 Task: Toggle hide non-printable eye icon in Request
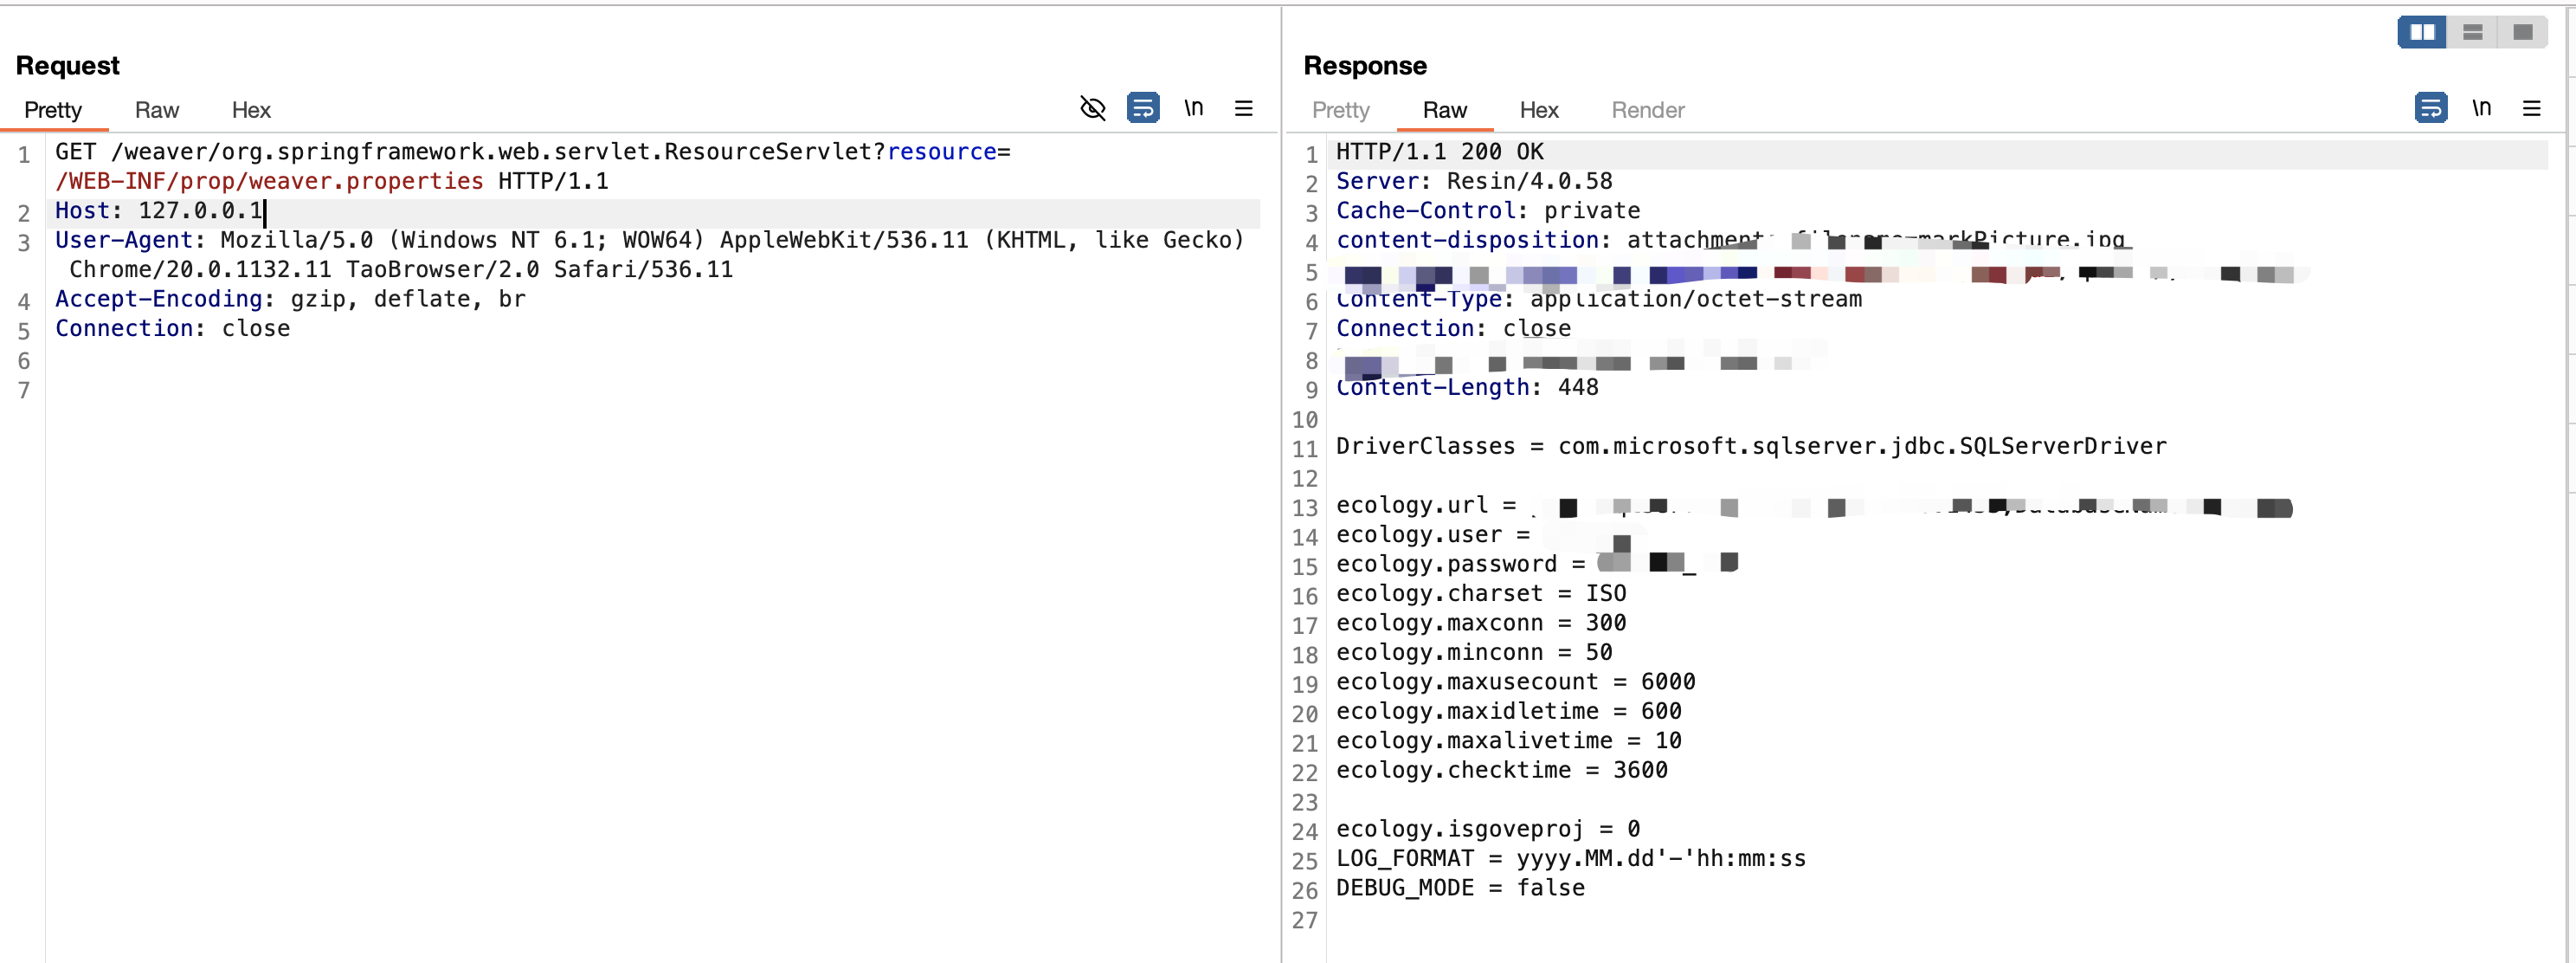(x=1093, y=108)
